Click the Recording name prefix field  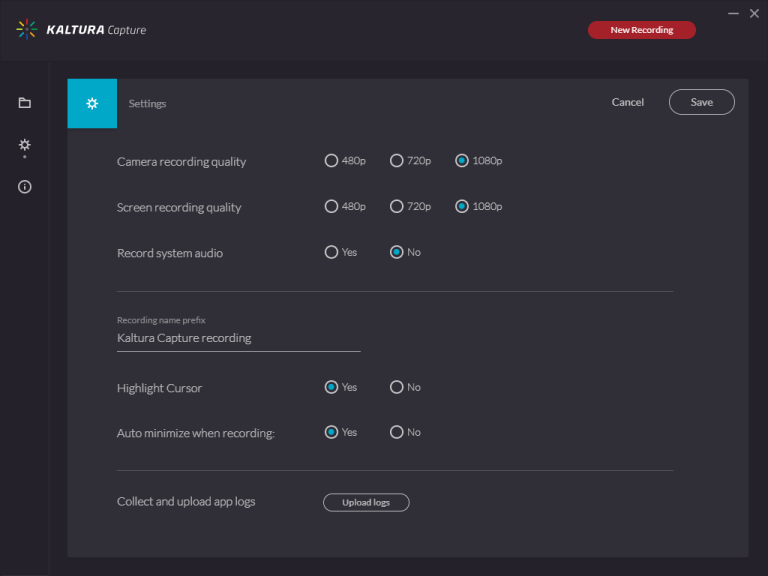pos(239,338)
